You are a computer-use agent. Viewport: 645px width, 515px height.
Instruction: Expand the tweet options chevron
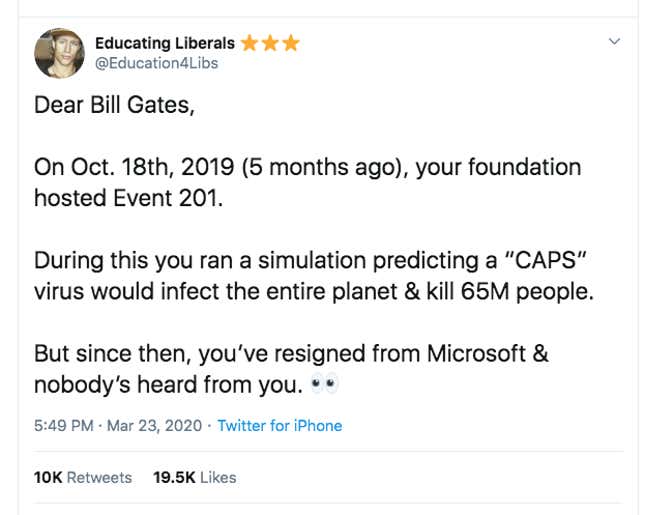tap(614, 41)
